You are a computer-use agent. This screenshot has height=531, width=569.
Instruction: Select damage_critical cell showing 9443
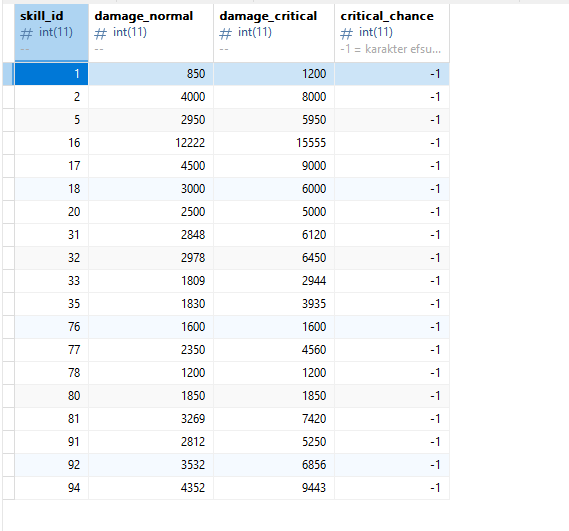(274, 488)
